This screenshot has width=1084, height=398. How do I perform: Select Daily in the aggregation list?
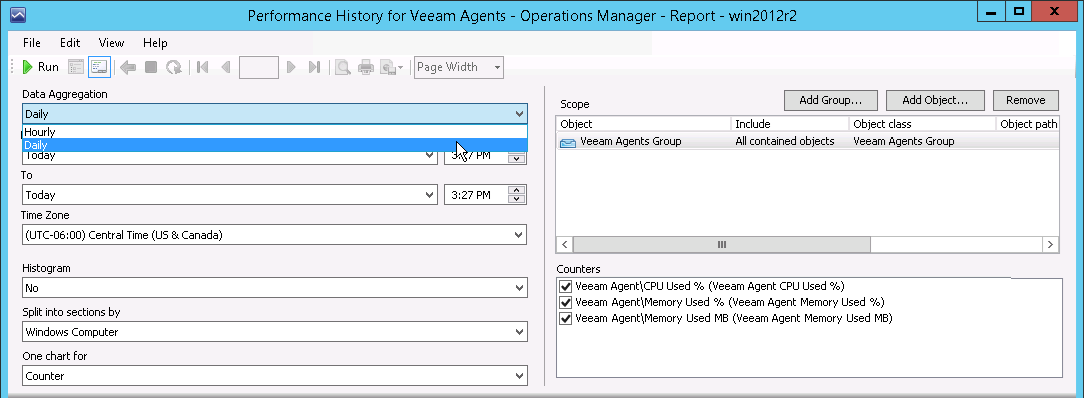tap(274, 145)
